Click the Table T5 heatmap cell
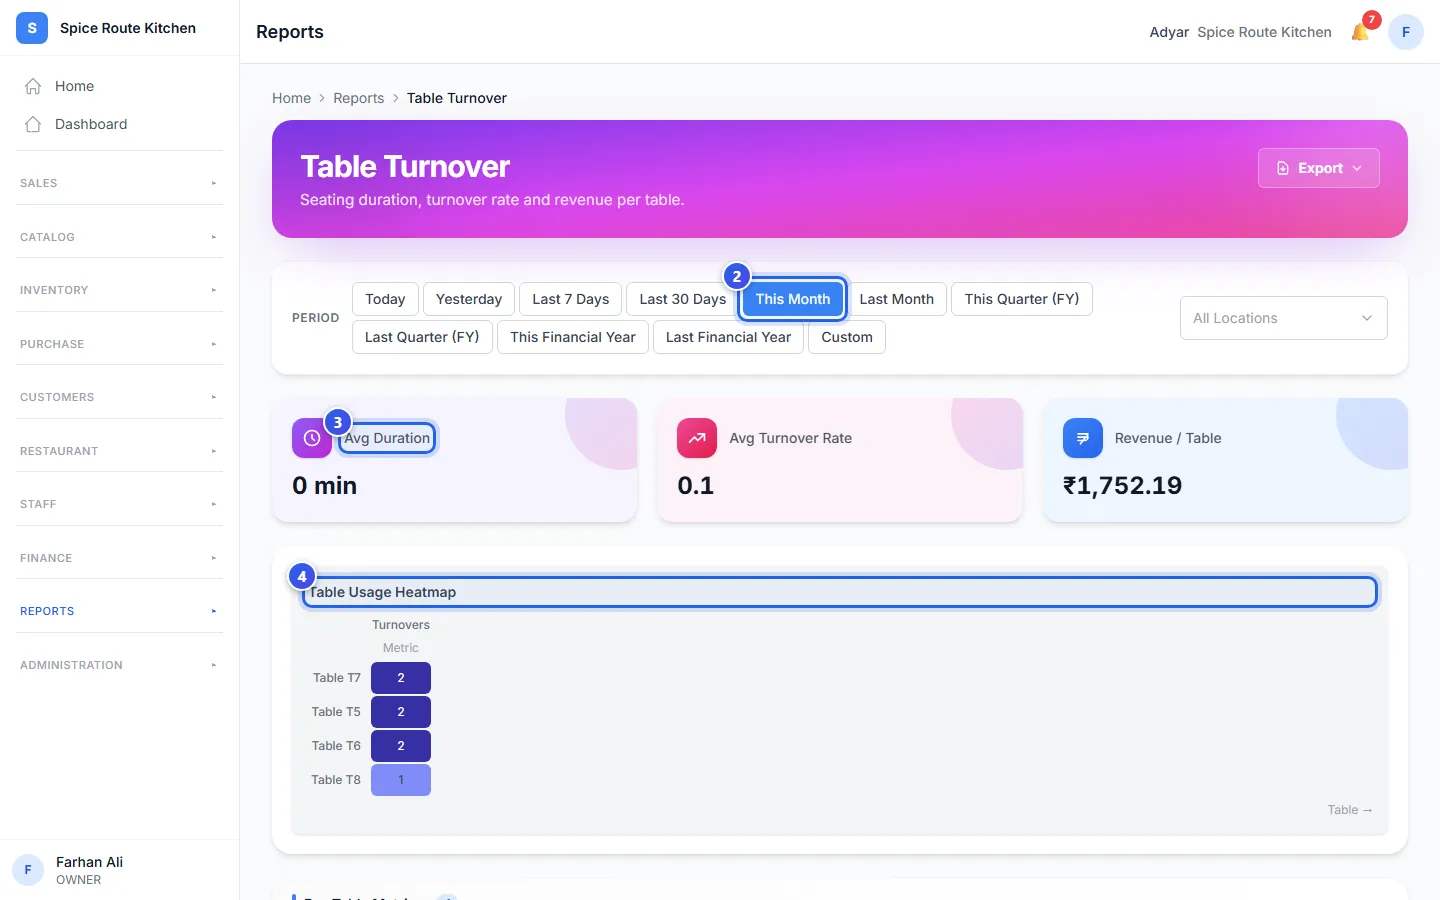The width and height of the screenshot is (1440, 900). 401,712
